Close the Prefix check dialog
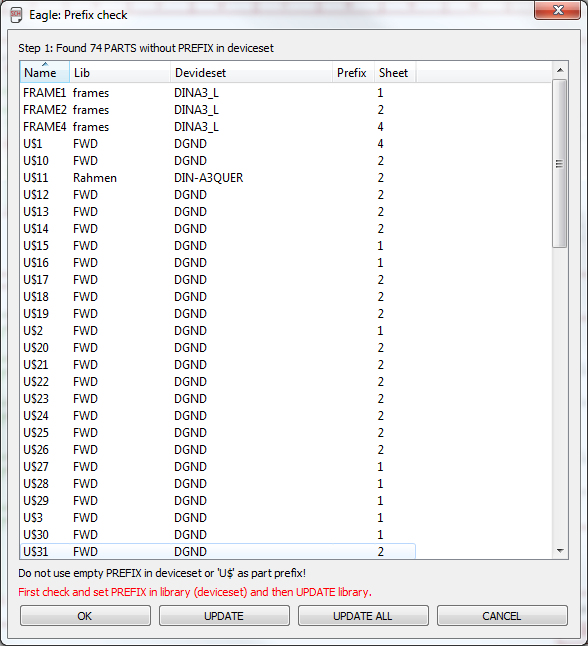This screenshot has height=647, width=588. (x=557, y=10)
